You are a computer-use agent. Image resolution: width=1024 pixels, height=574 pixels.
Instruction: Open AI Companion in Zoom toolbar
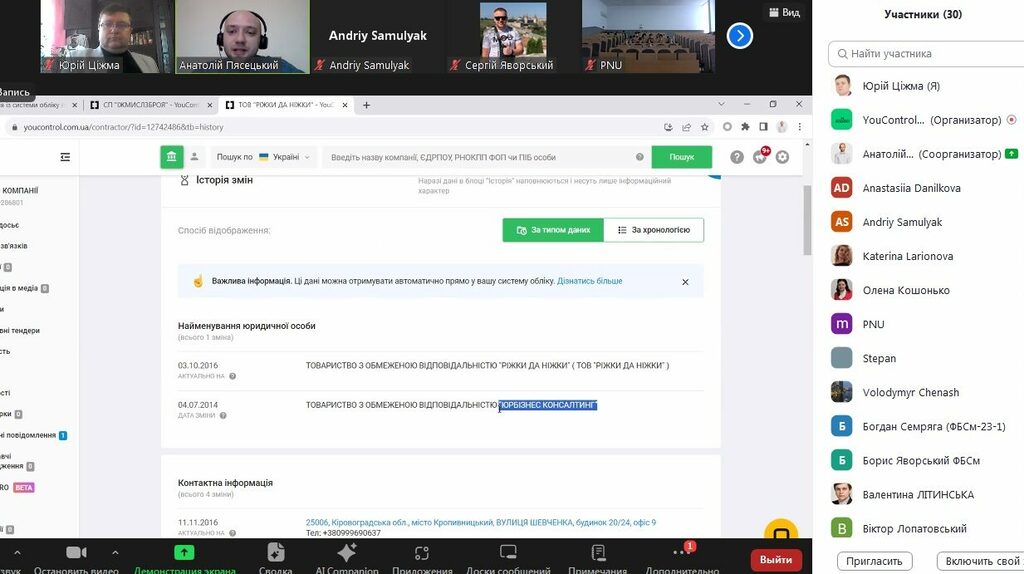tap(346, 558)
